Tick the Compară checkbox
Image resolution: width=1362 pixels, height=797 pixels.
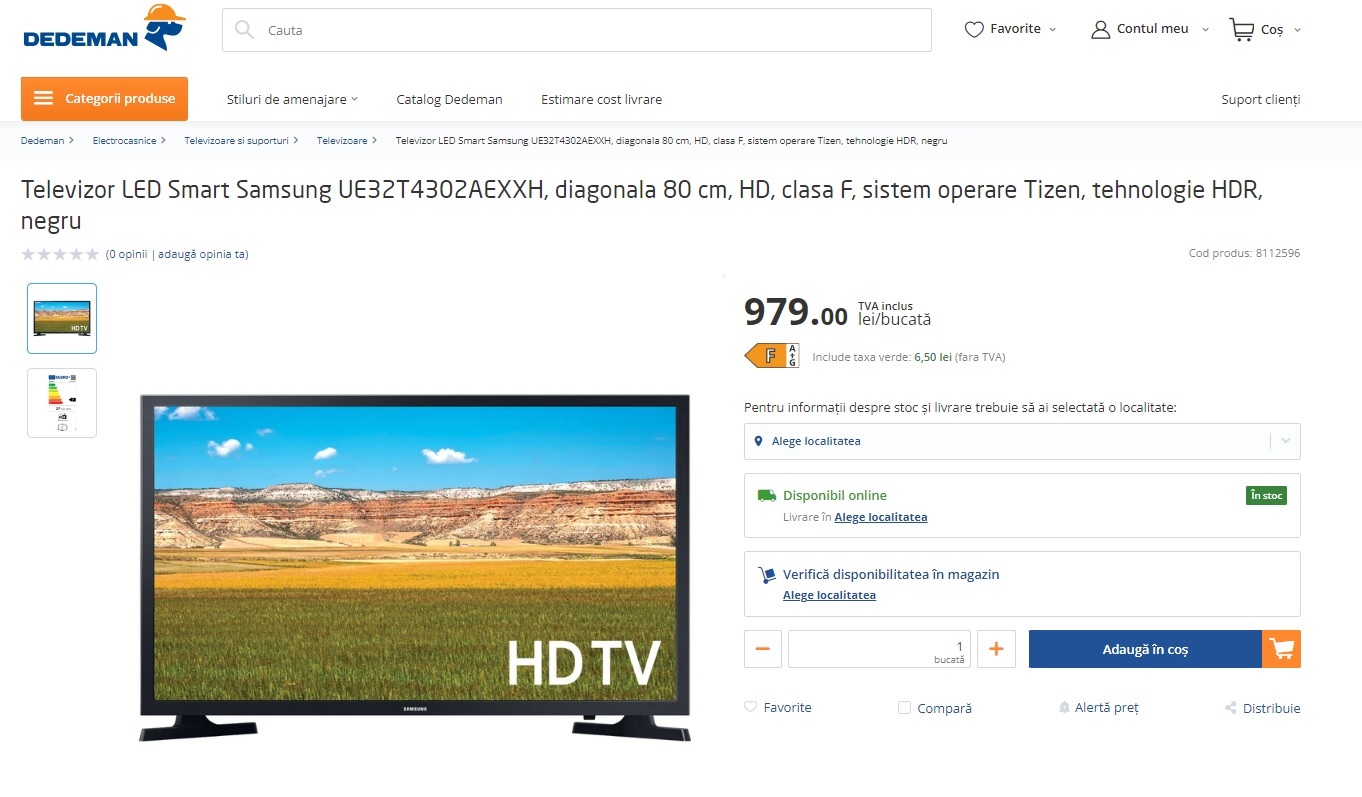pyautogui.click(x=904, y=708)
